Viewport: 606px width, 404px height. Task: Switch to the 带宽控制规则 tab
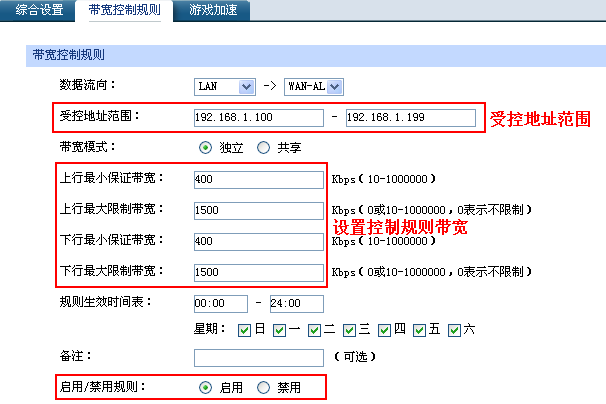tap(124, 10)
